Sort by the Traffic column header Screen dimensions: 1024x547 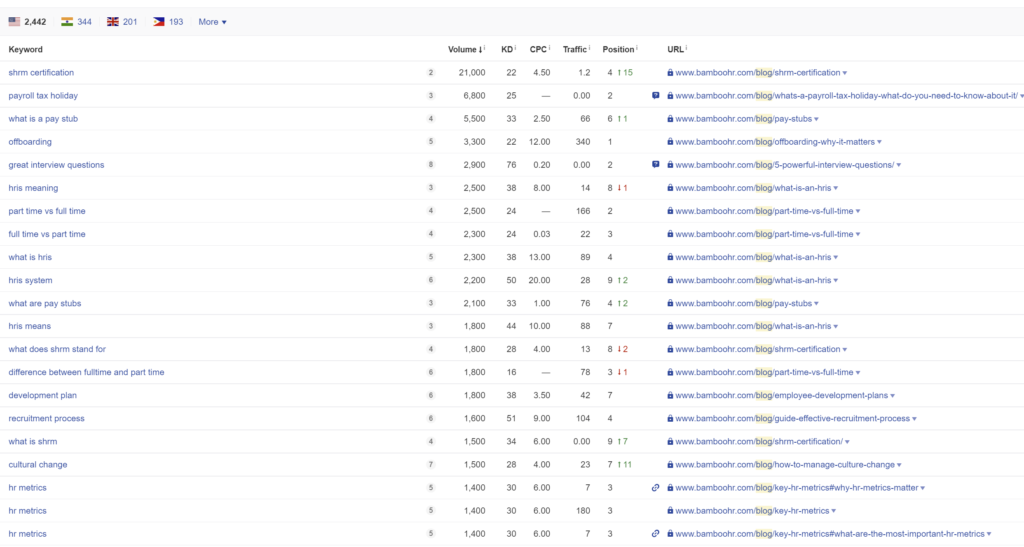(574, 49)
